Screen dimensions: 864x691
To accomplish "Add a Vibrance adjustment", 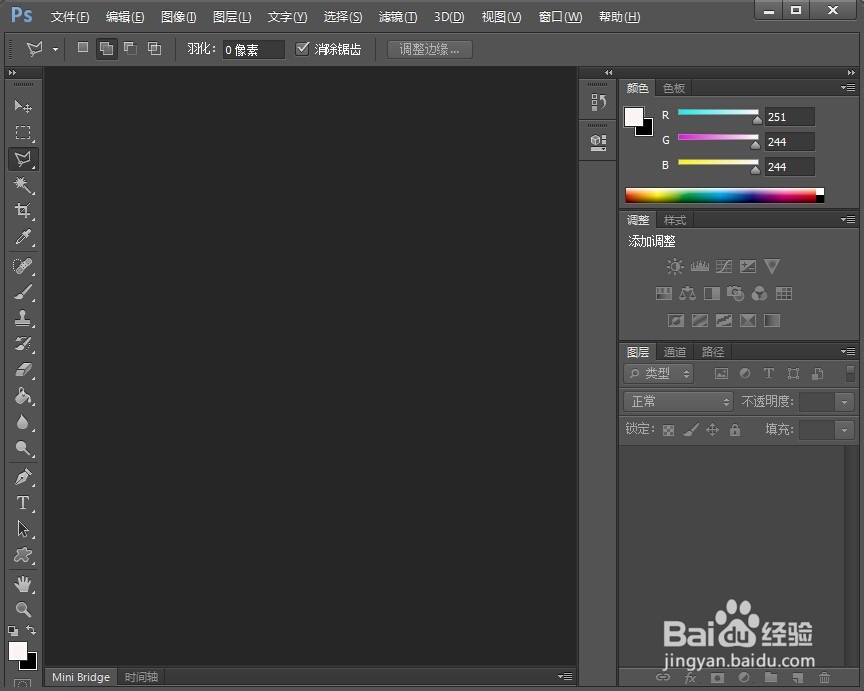I will [771, 267].
